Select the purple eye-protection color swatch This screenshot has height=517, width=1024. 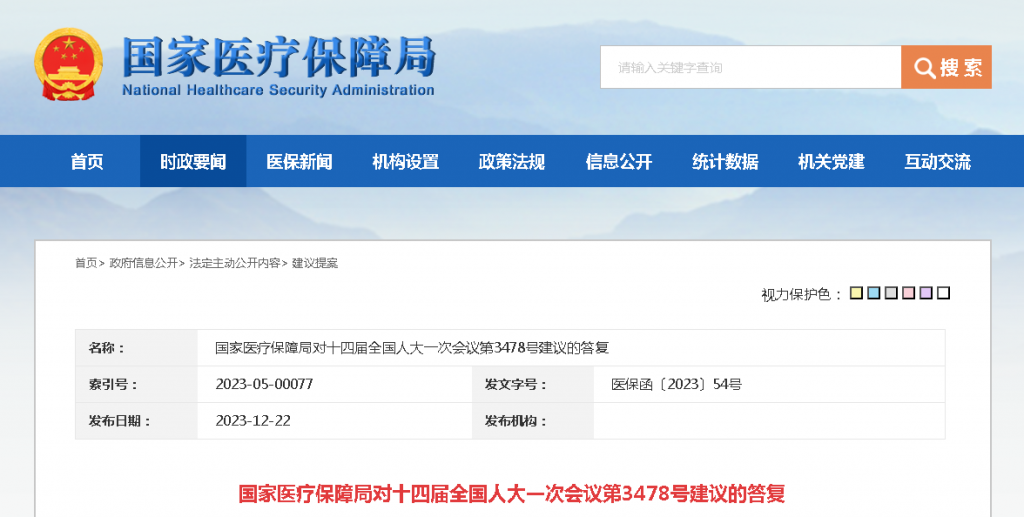(926, 293)
